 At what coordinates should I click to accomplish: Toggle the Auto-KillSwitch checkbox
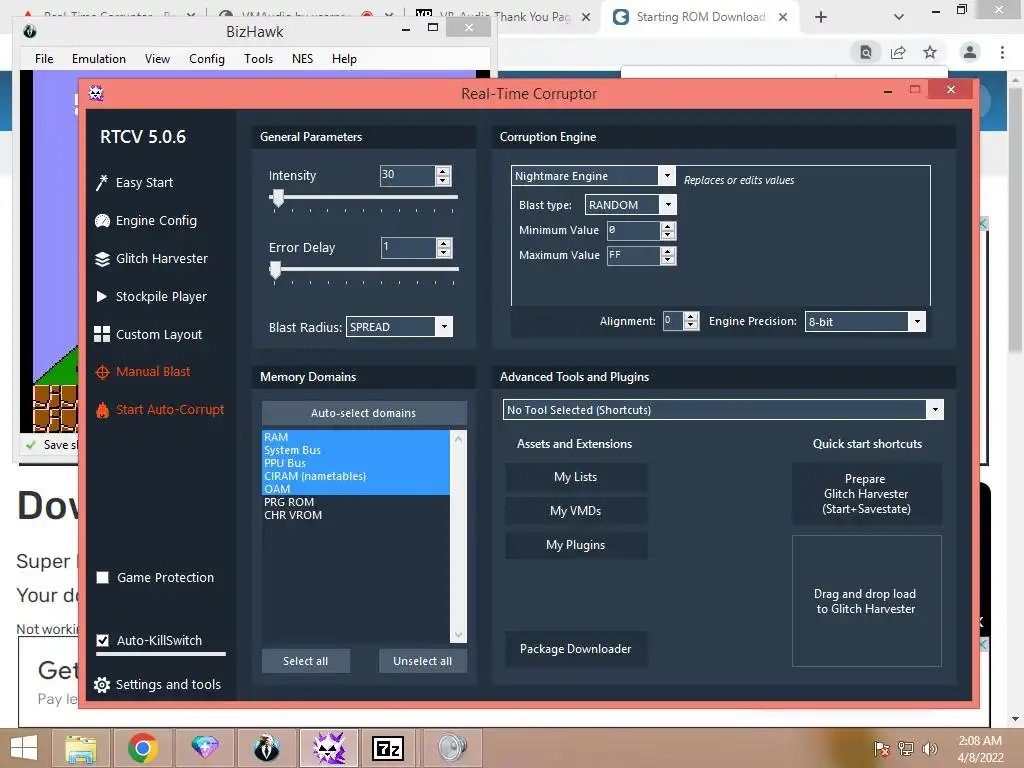103,640
